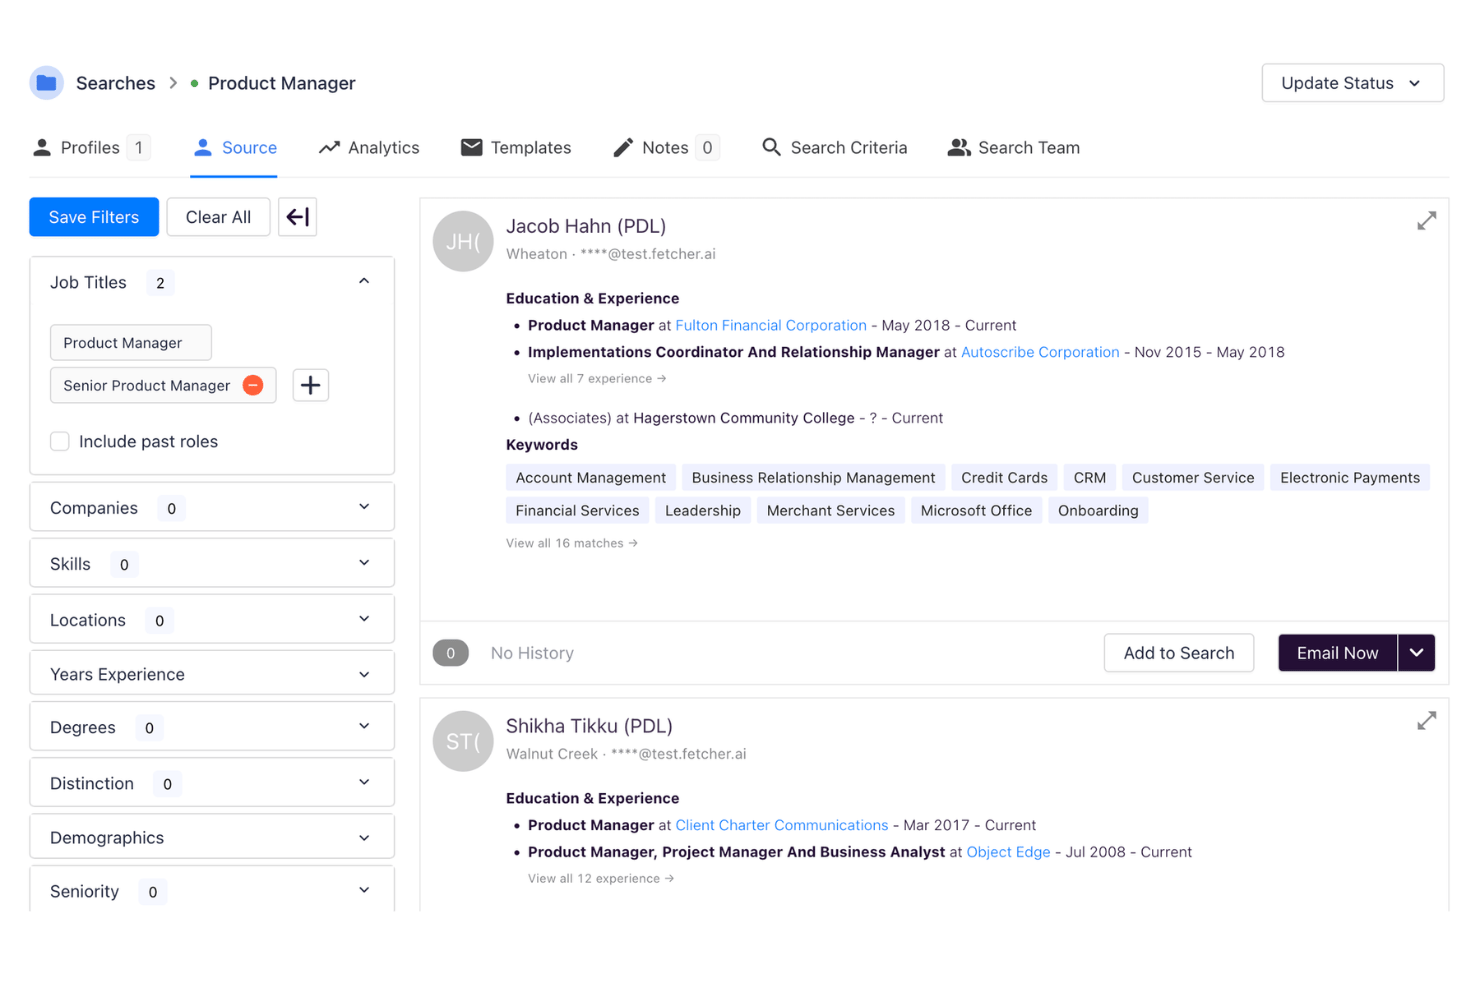Click Shikha Tikku ST avatar
Screen dimensions: 1480x987
(463, 741)
